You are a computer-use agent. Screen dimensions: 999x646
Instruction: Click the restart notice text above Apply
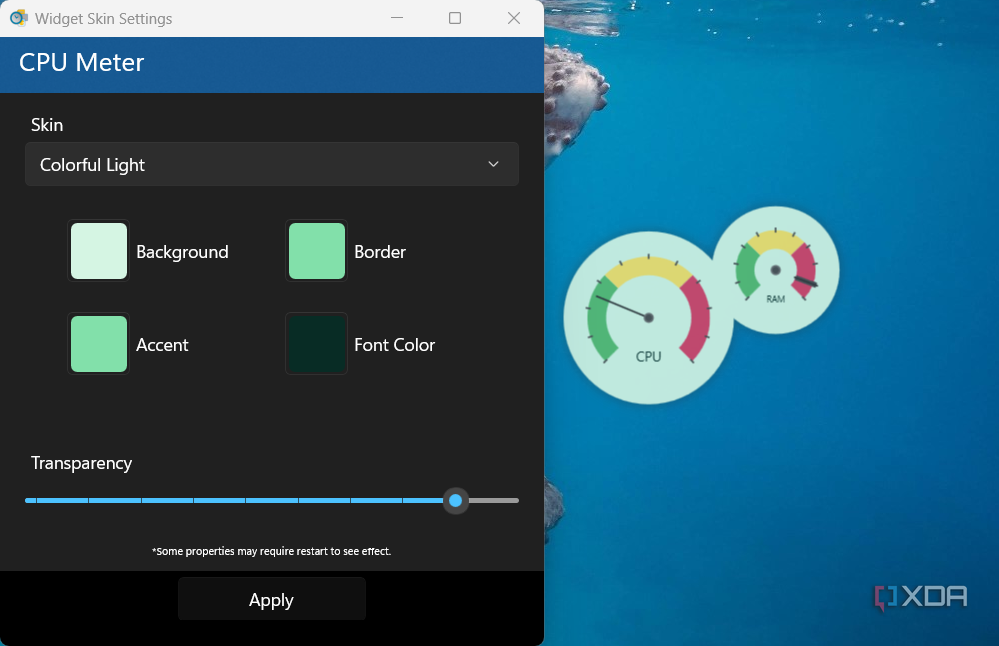coord(271,551)
